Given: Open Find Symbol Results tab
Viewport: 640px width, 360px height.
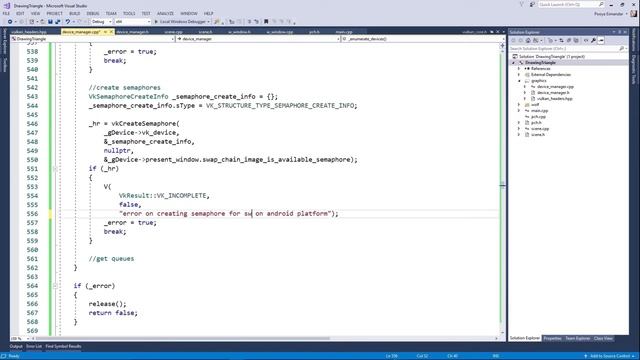Looking at the screenshot, I should click(x=63, y=347).
